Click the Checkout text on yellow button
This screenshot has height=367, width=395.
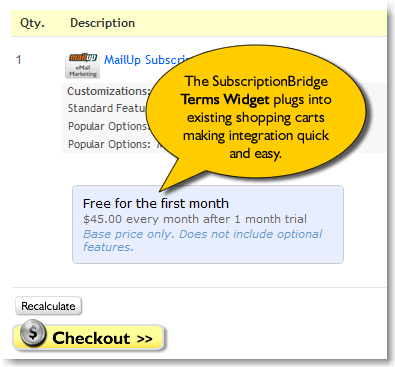point(91,338)
